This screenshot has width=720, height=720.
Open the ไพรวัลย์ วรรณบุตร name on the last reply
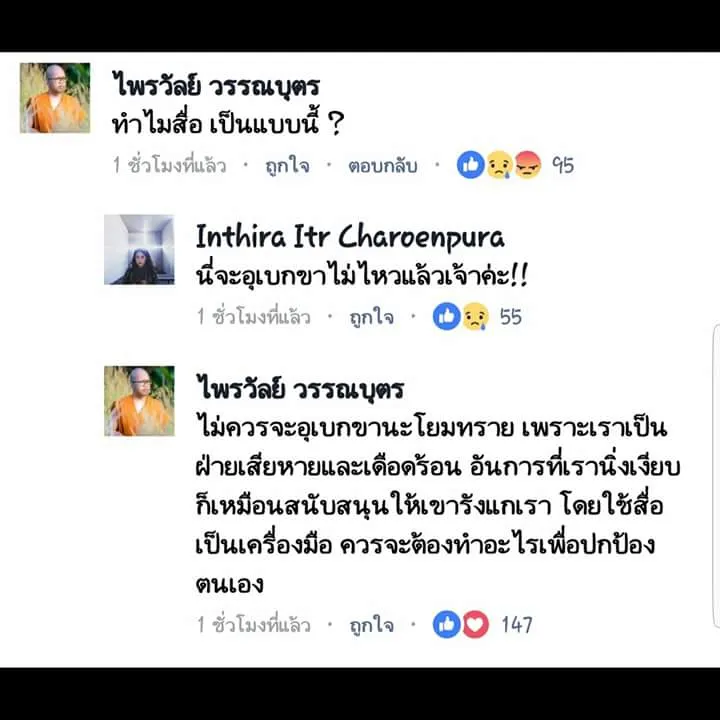pyautogui.click(x=300, y=389)
